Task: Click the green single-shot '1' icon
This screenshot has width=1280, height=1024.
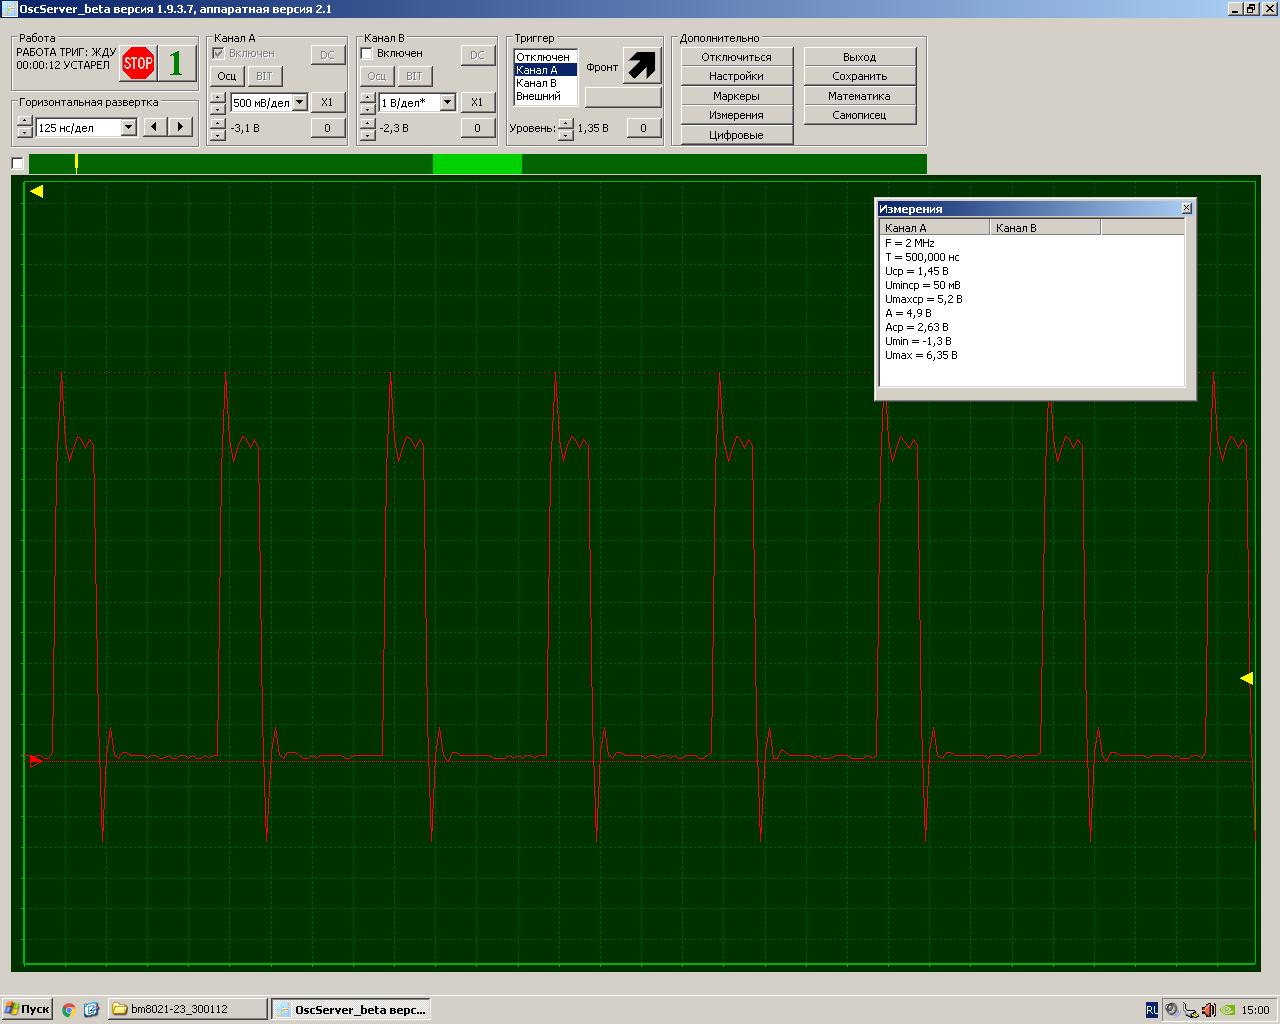Action: click(x=177, y=64)
